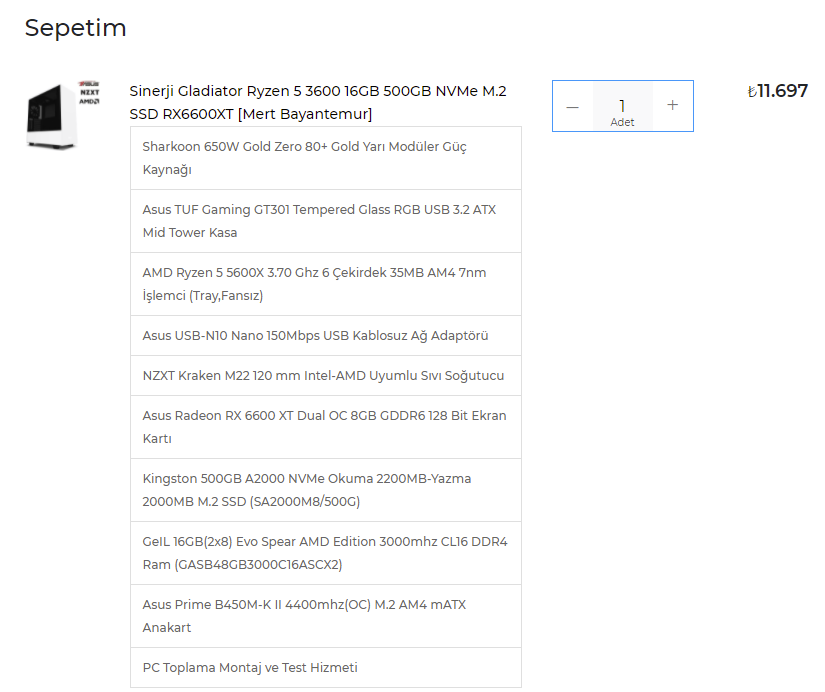Select the Asus Prime B450M-K II motherboard row

326,616
